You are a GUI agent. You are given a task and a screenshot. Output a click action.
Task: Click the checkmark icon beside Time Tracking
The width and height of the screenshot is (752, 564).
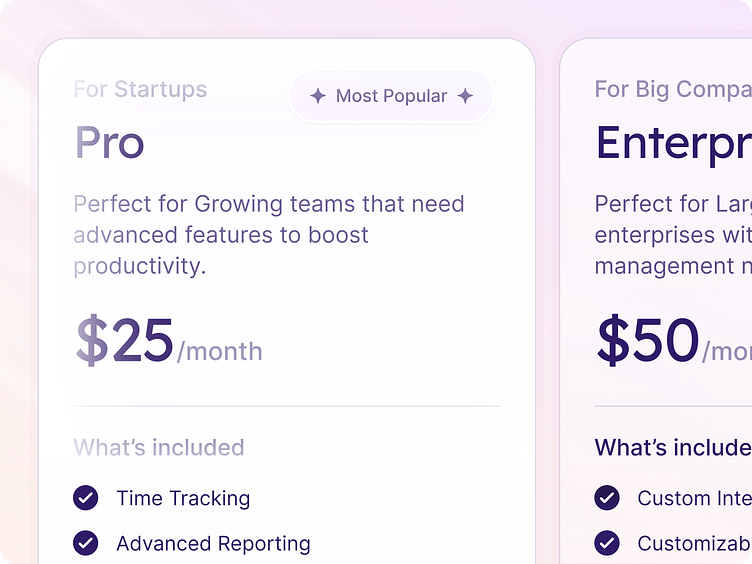(86, 498)
